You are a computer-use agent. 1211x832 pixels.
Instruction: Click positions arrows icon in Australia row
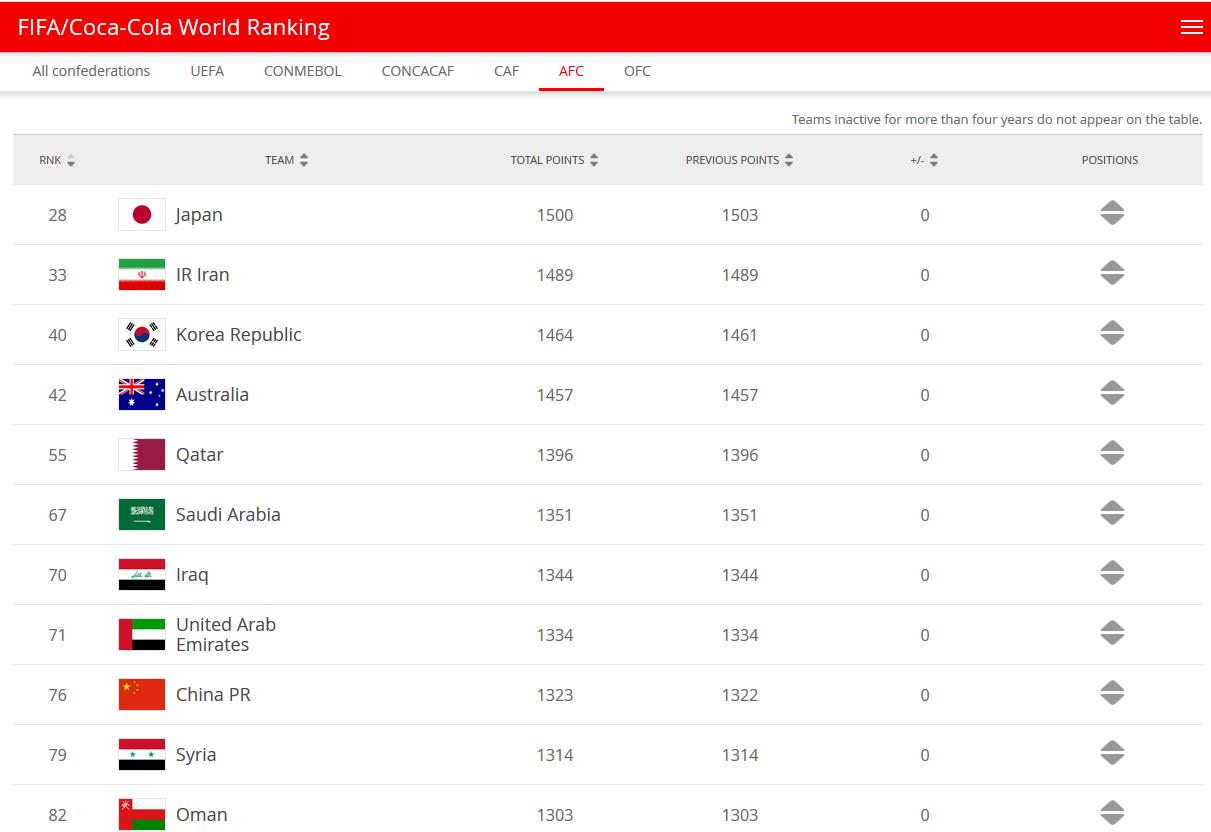click(x=1112, y=394)
